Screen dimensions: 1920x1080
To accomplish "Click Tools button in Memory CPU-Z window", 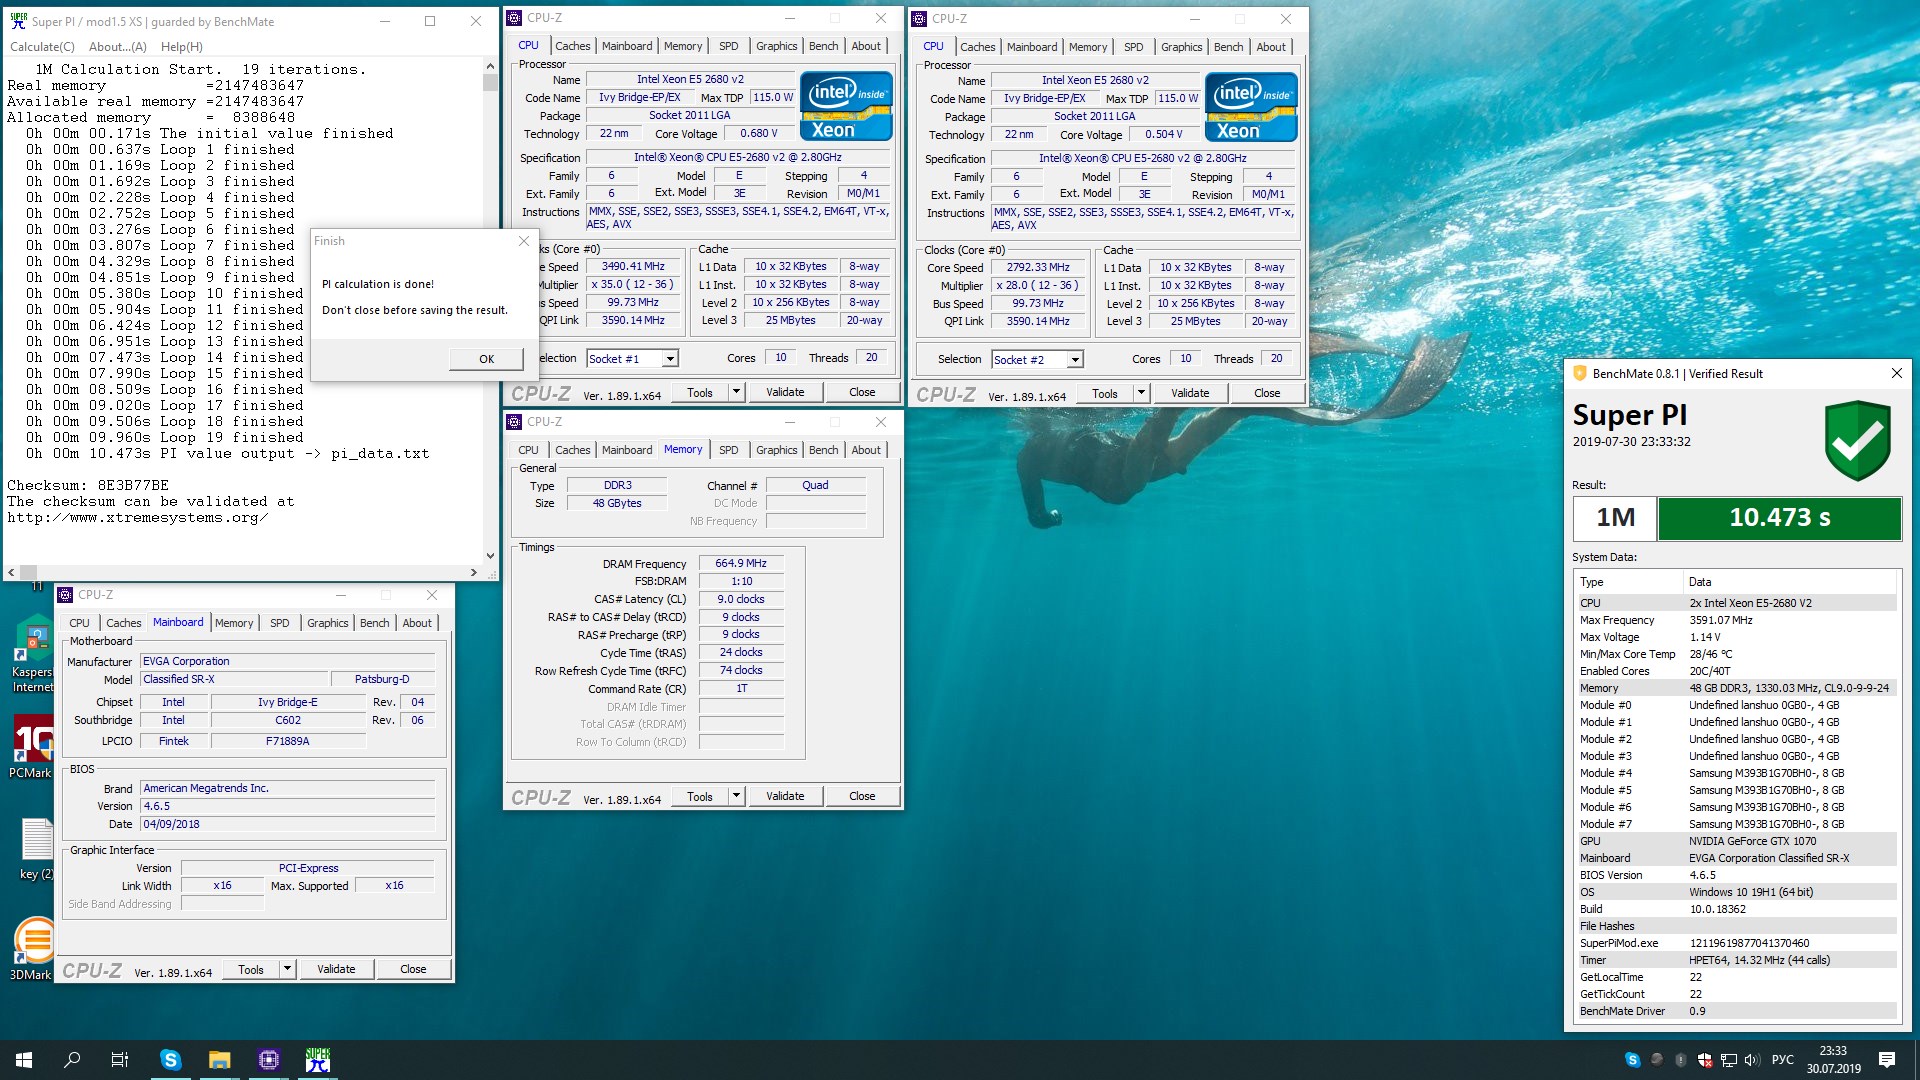I will [x=700, y=796].
